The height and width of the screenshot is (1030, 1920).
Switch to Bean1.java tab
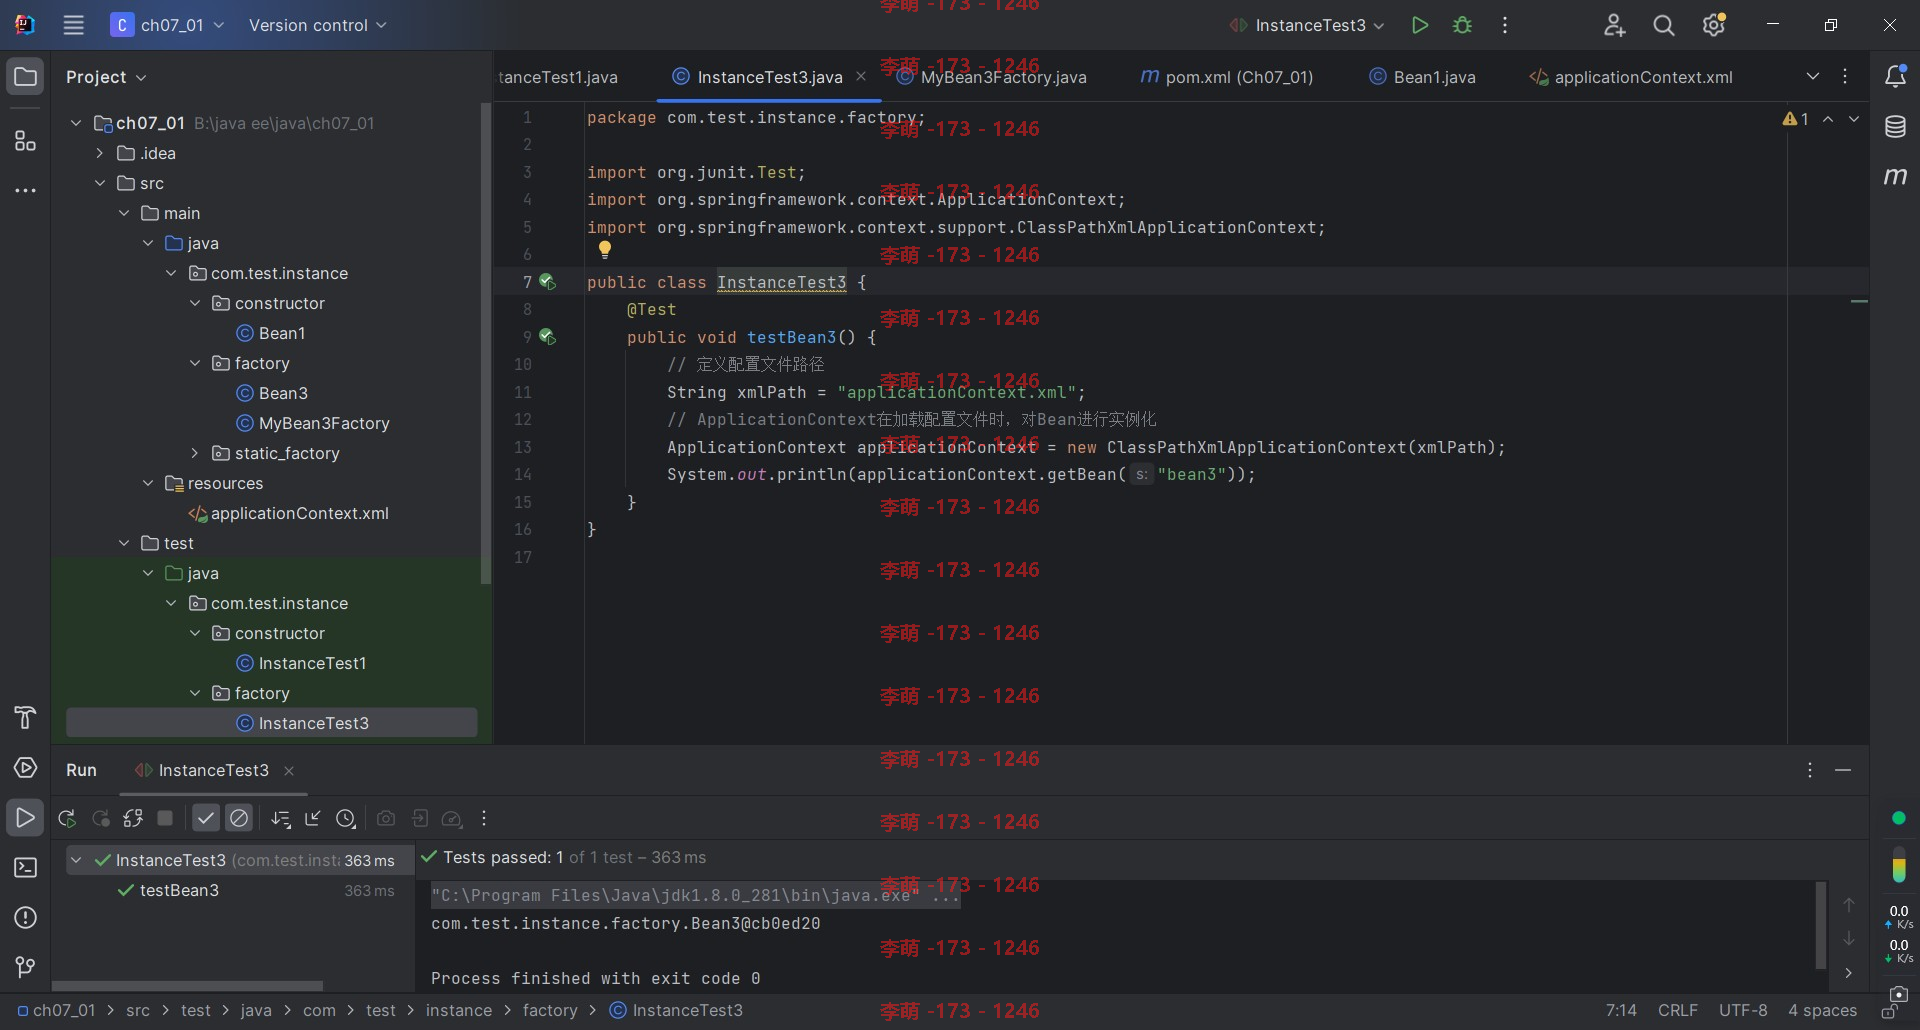[1422, 77]
